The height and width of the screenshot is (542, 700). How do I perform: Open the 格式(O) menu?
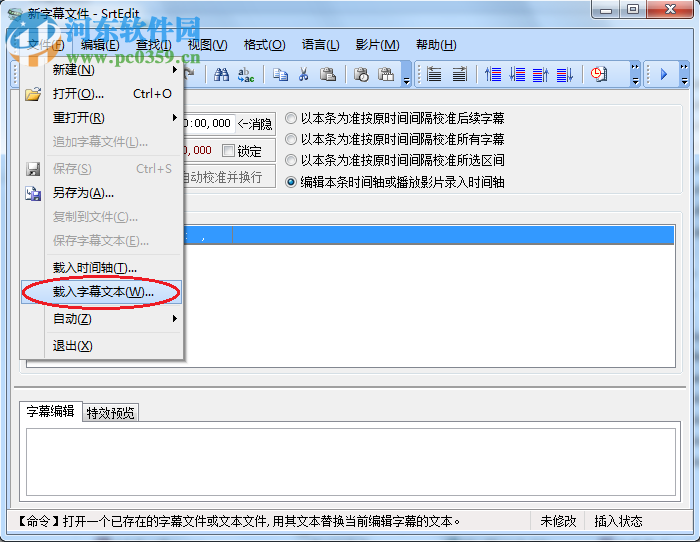(x=265, y=45)
